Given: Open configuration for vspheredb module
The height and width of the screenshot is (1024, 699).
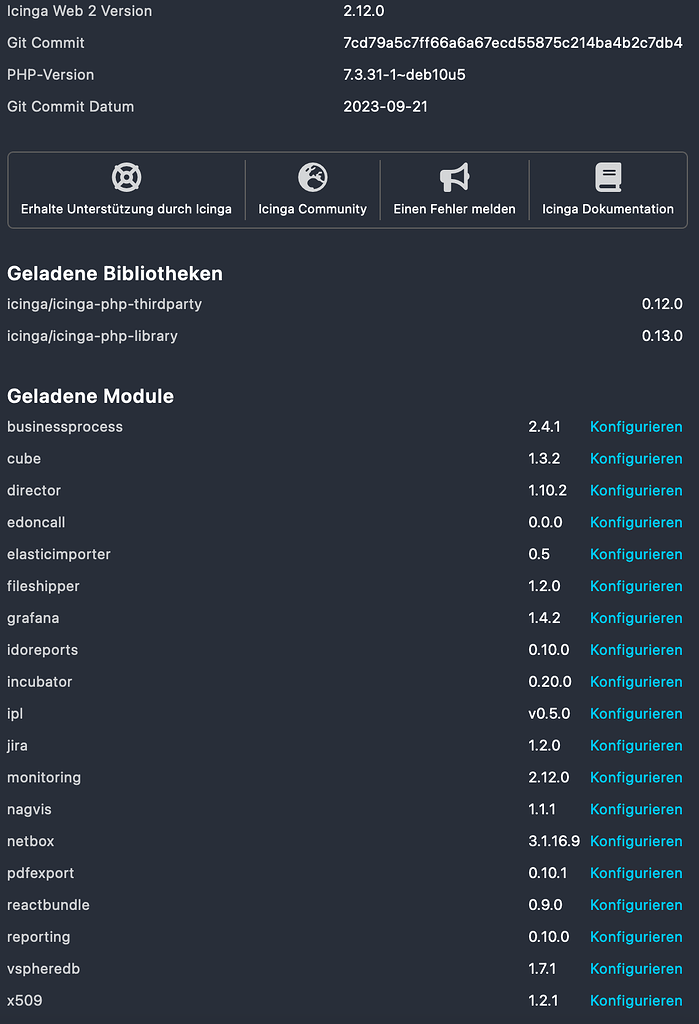Looking at the screenshot, I should [x=636, y=968].
